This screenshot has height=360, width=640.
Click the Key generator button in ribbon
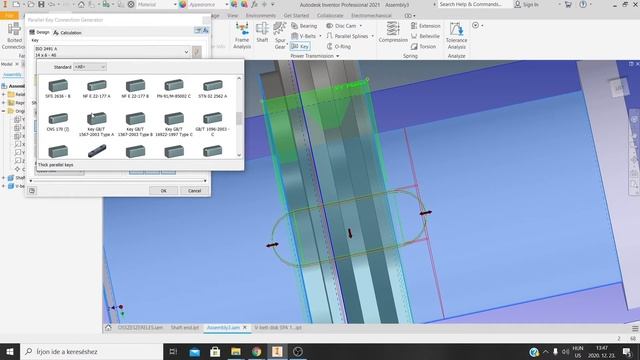(x=300, y=47)
